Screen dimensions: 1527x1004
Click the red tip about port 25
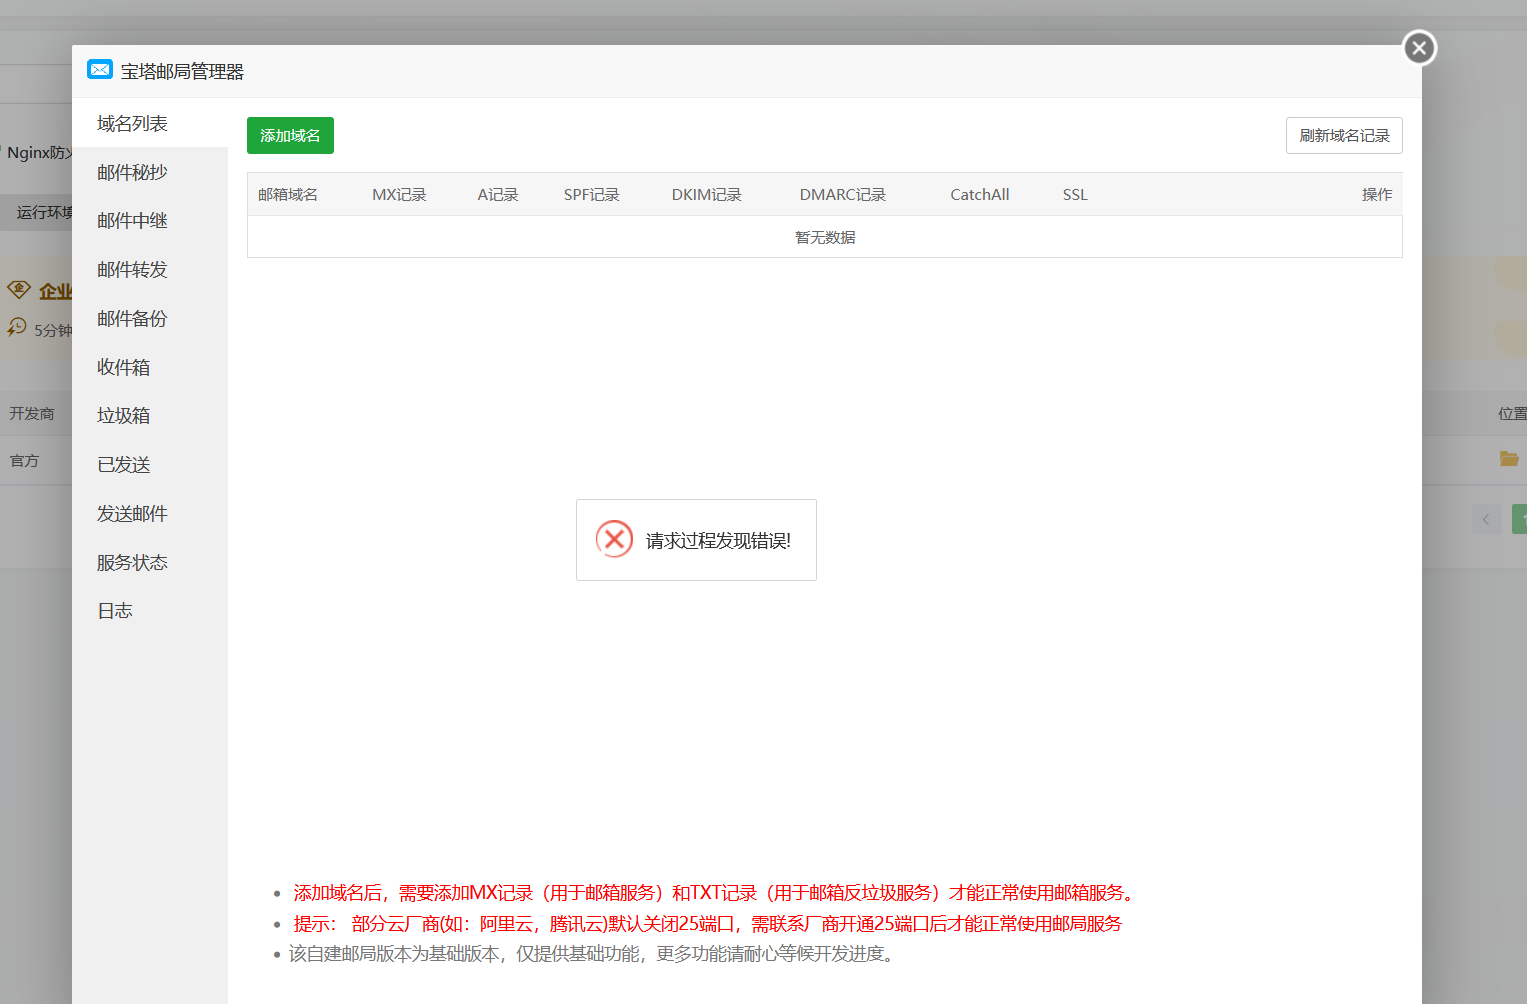[707, 923]
